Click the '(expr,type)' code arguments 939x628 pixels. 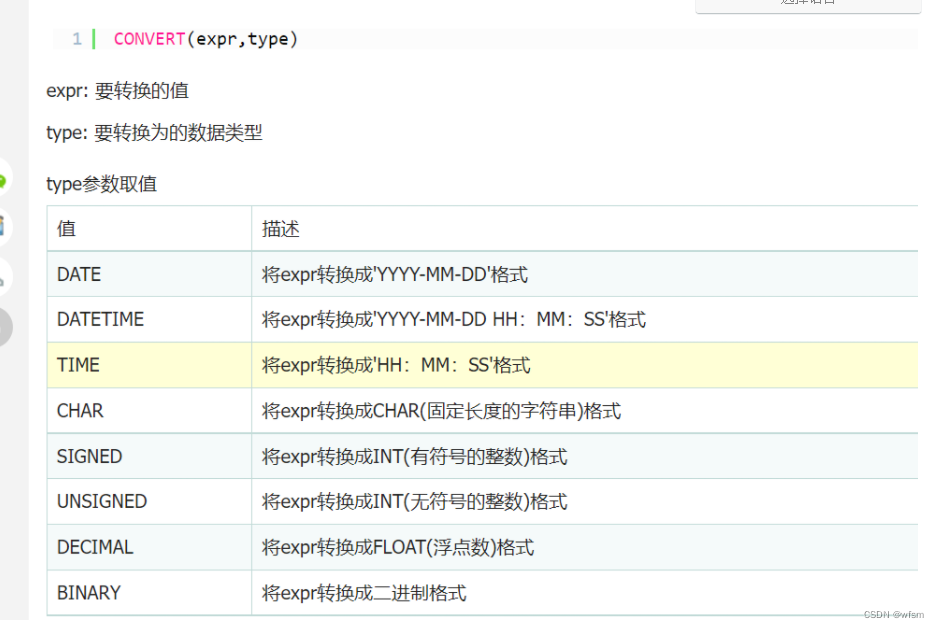pos(242,40)
